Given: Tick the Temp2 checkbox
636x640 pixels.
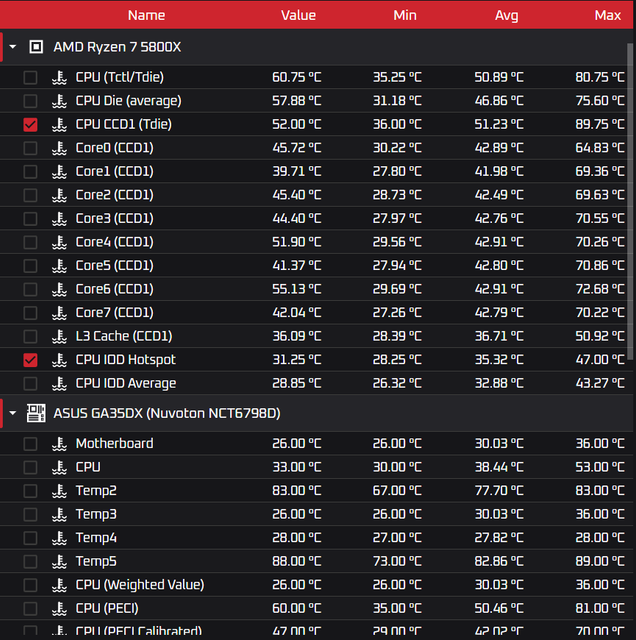Looking at the screenshot, I should click(30, 491).
